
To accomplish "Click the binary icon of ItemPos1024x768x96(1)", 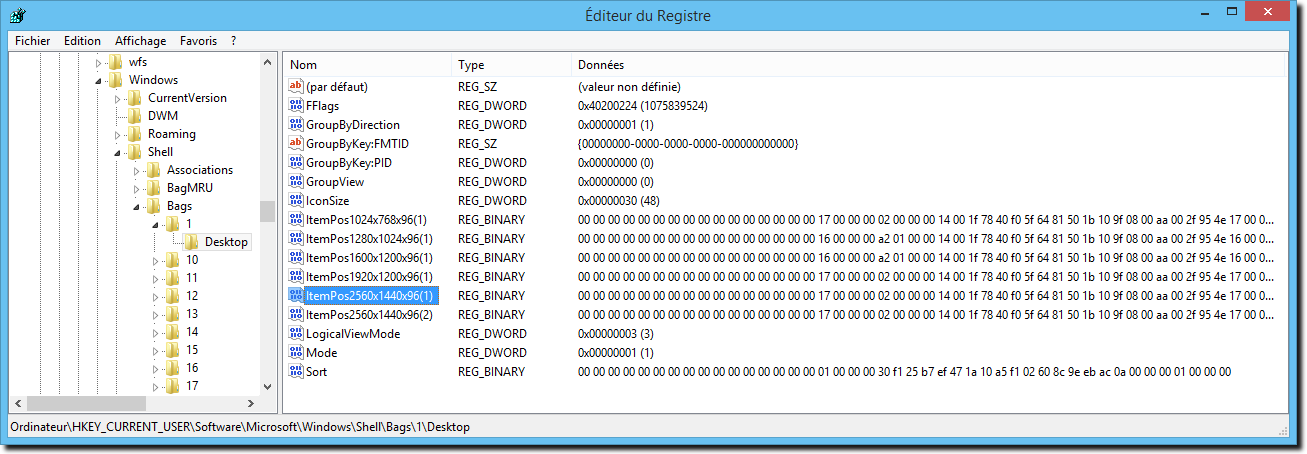I will click(296, 220).
